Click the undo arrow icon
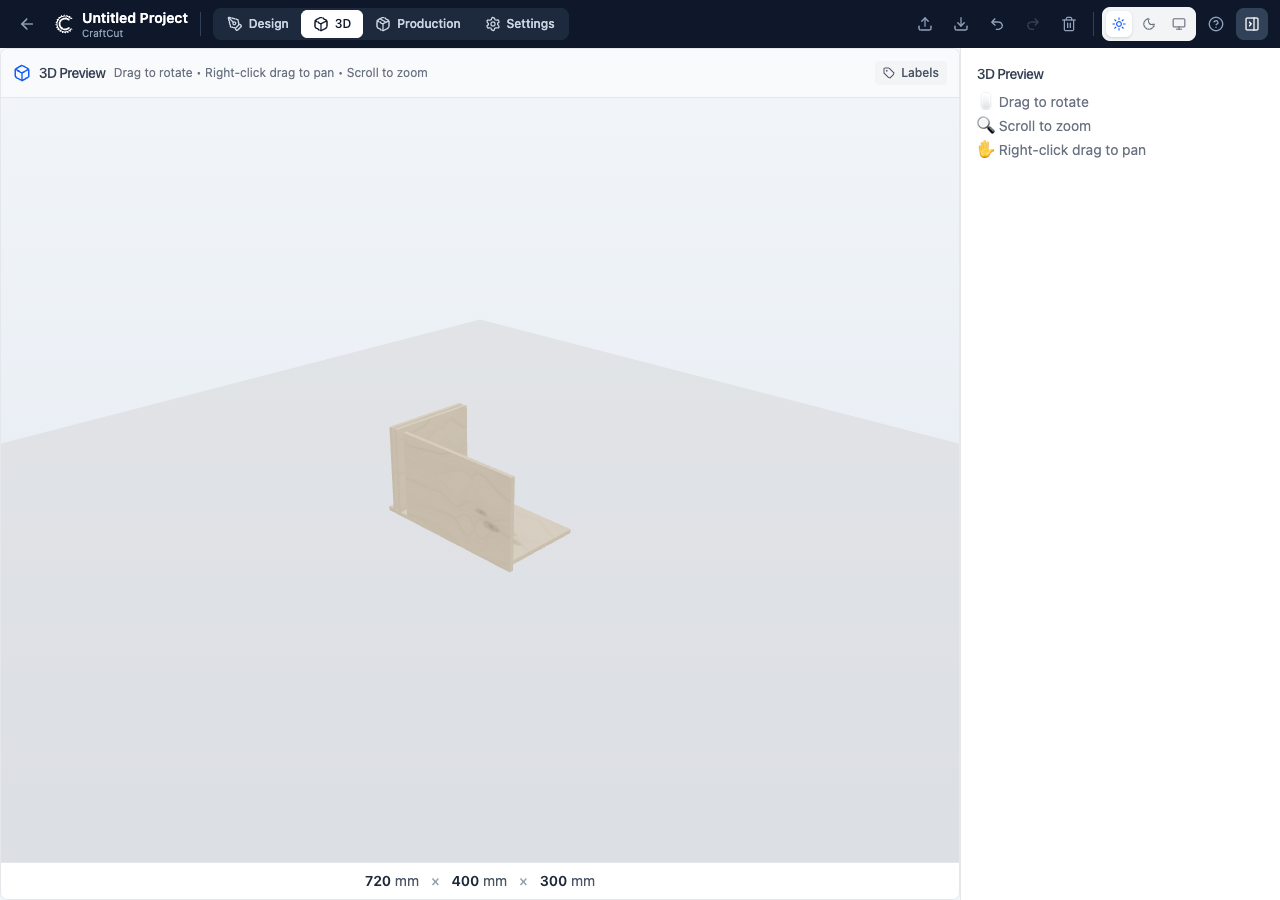Viewport: 1280px width, 900px height. (996, 23)
